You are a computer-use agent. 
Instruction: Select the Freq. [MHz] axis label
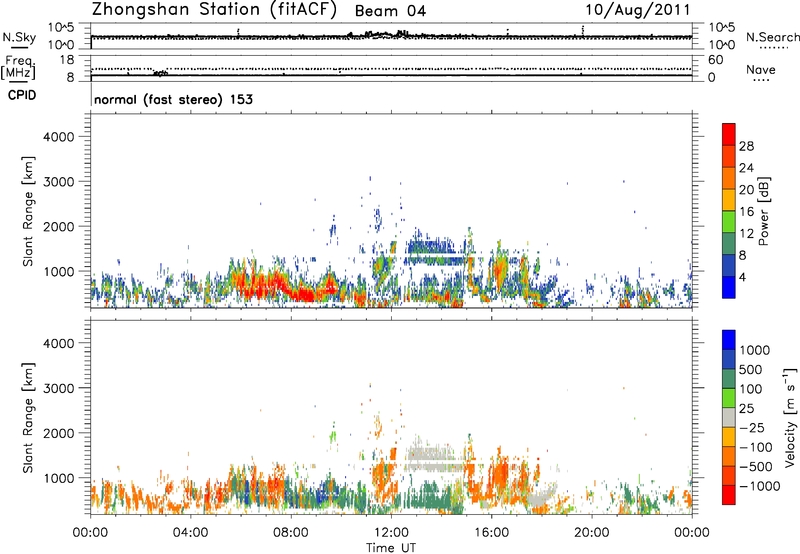point(19,67)
